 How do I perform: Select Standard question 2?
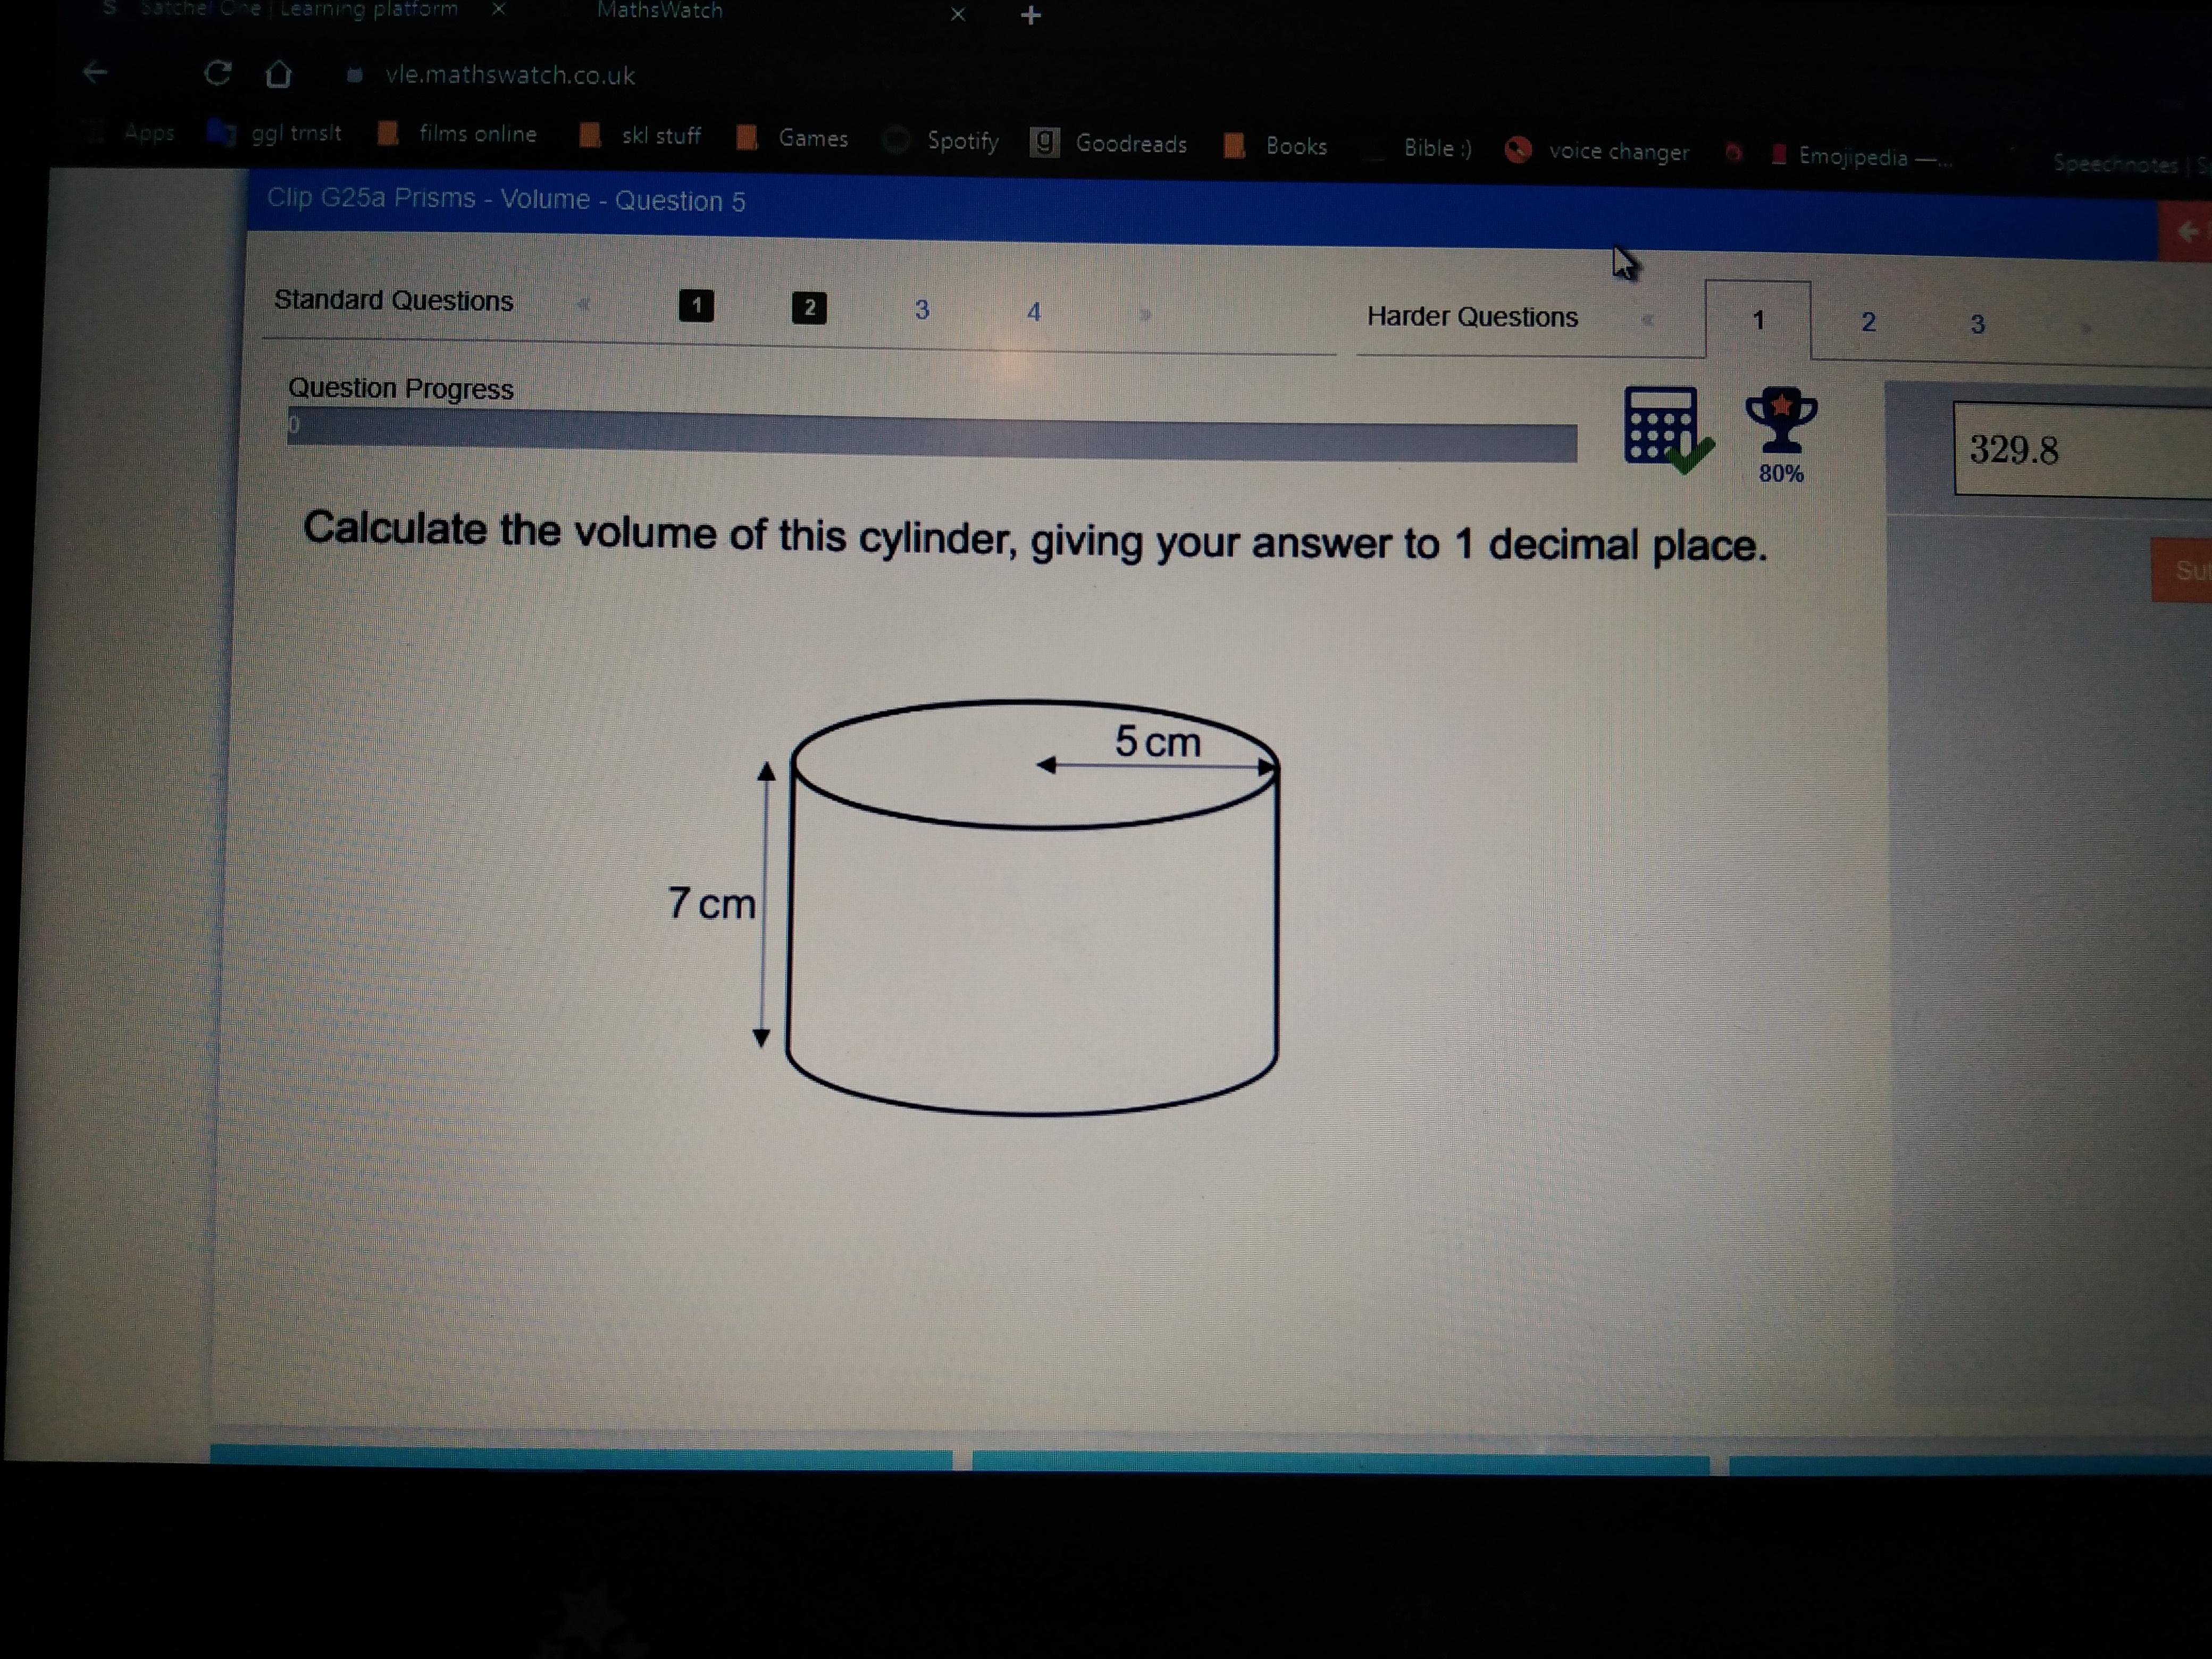(x=809, y=308)
